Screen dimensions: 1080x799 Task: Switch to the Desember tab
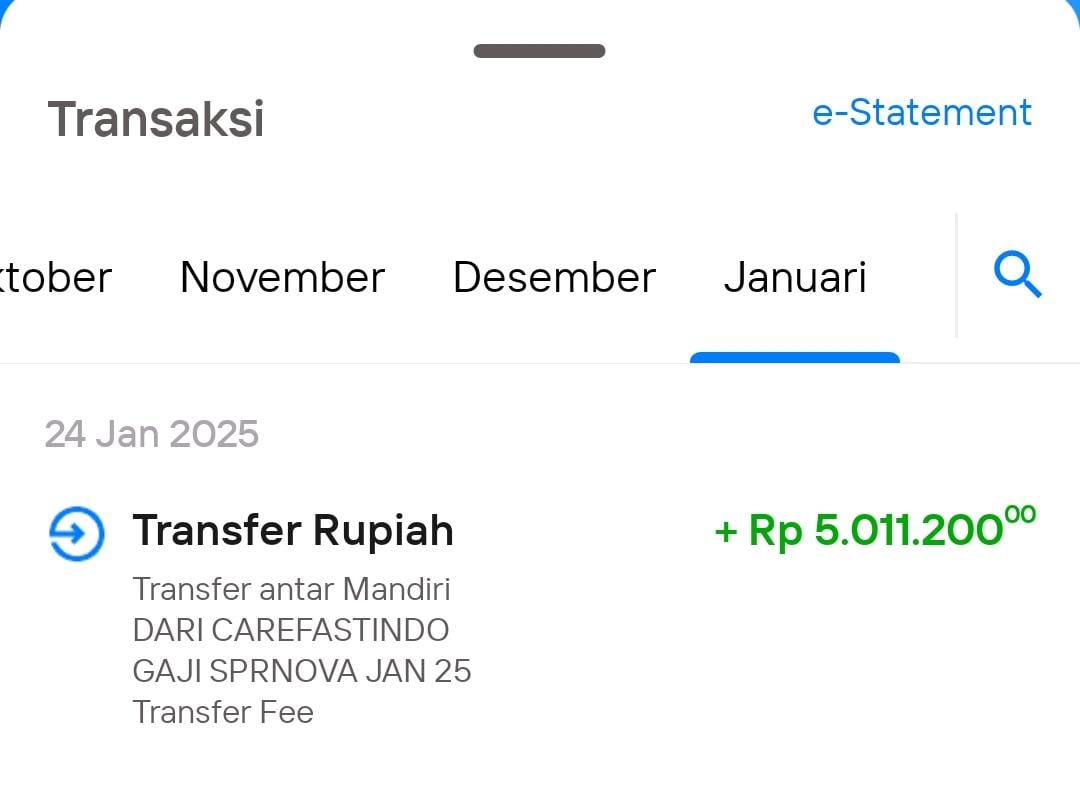click(x=554, y=278)
